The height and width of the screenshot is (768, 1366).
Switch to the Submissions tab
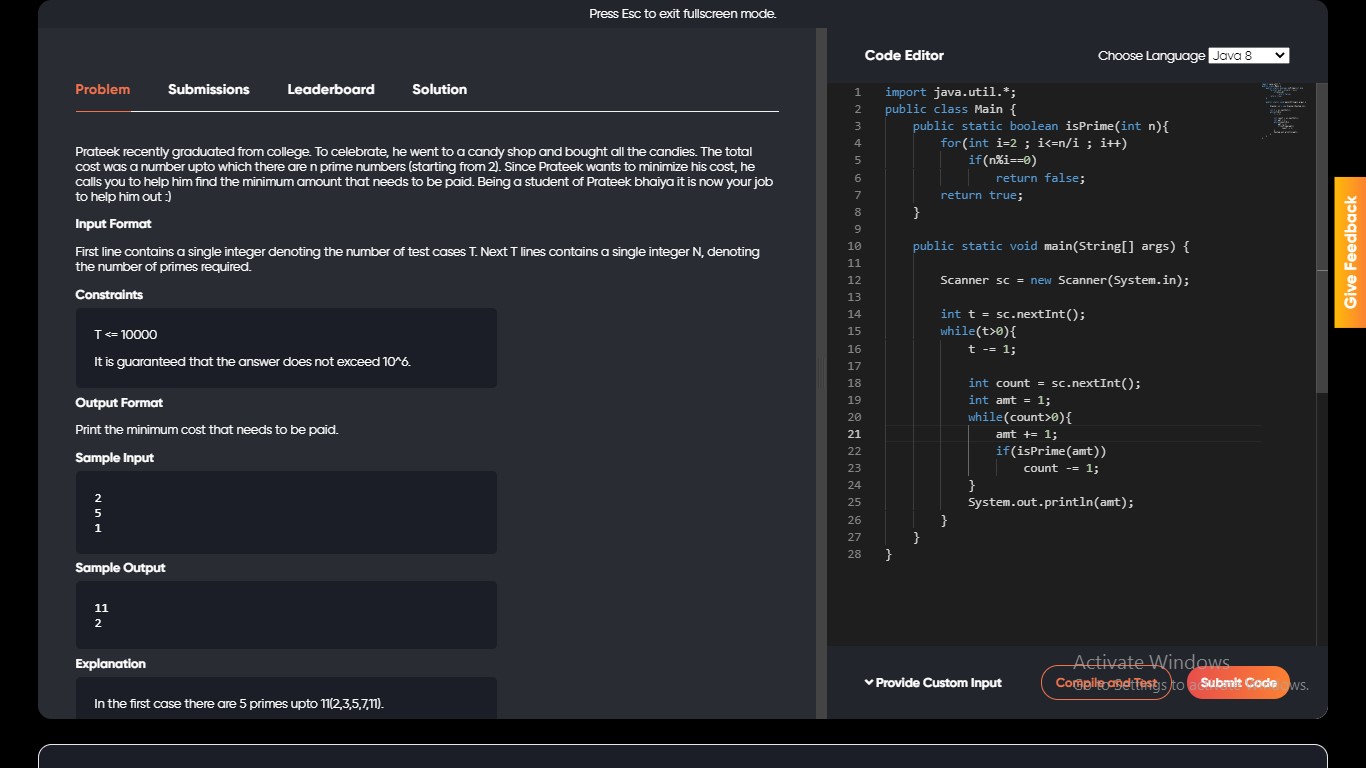coord(208,90)
